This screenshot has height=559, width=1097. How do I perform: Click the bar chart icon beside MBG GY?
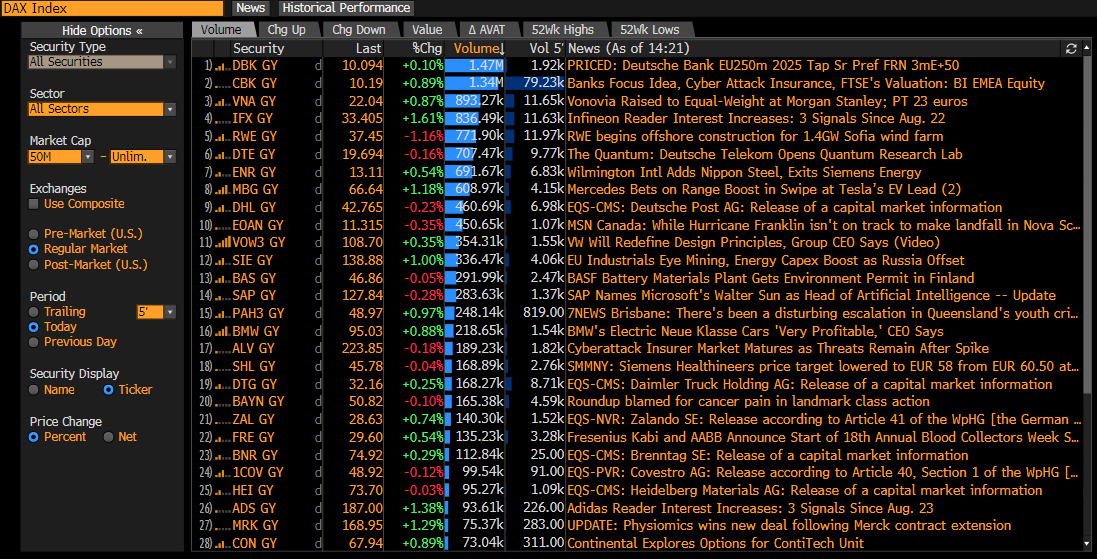(x=222, y=190)
